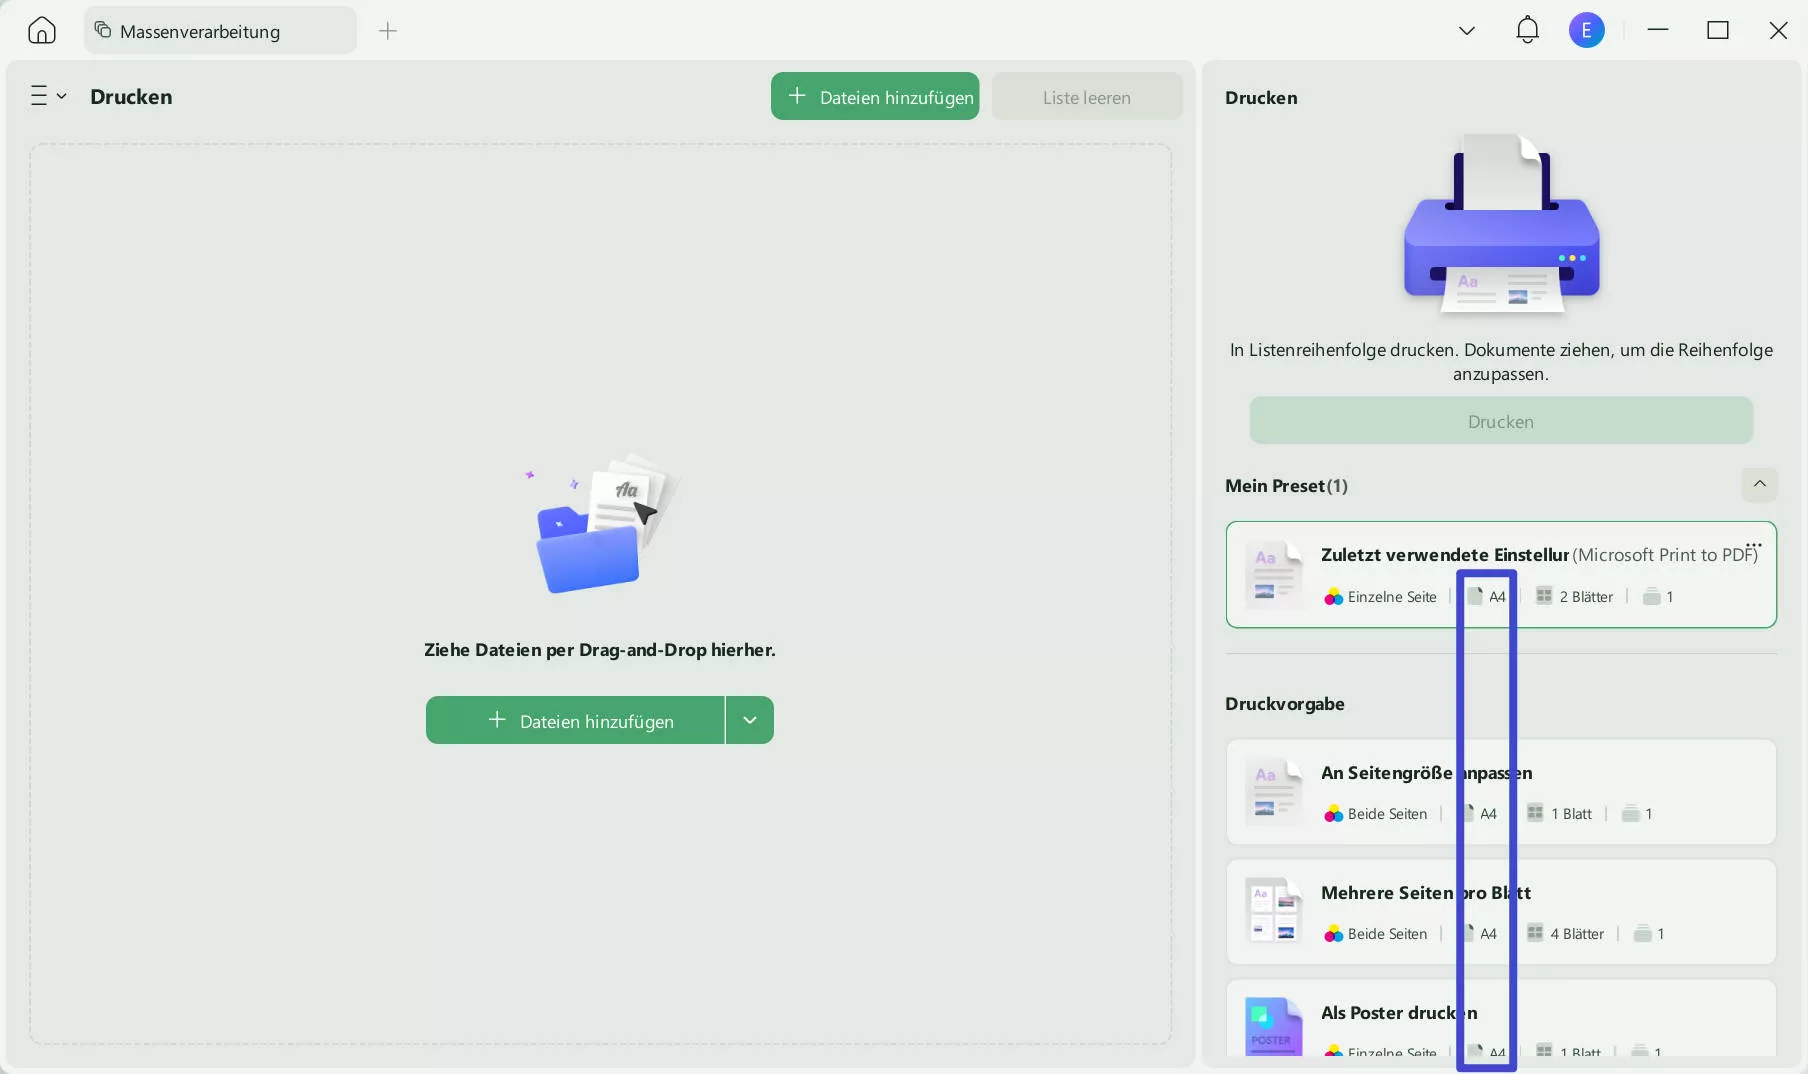Click the Mein Preset(1) heading
The height and width of the screenshot is (1074, 1808).
click(1286, 485)
